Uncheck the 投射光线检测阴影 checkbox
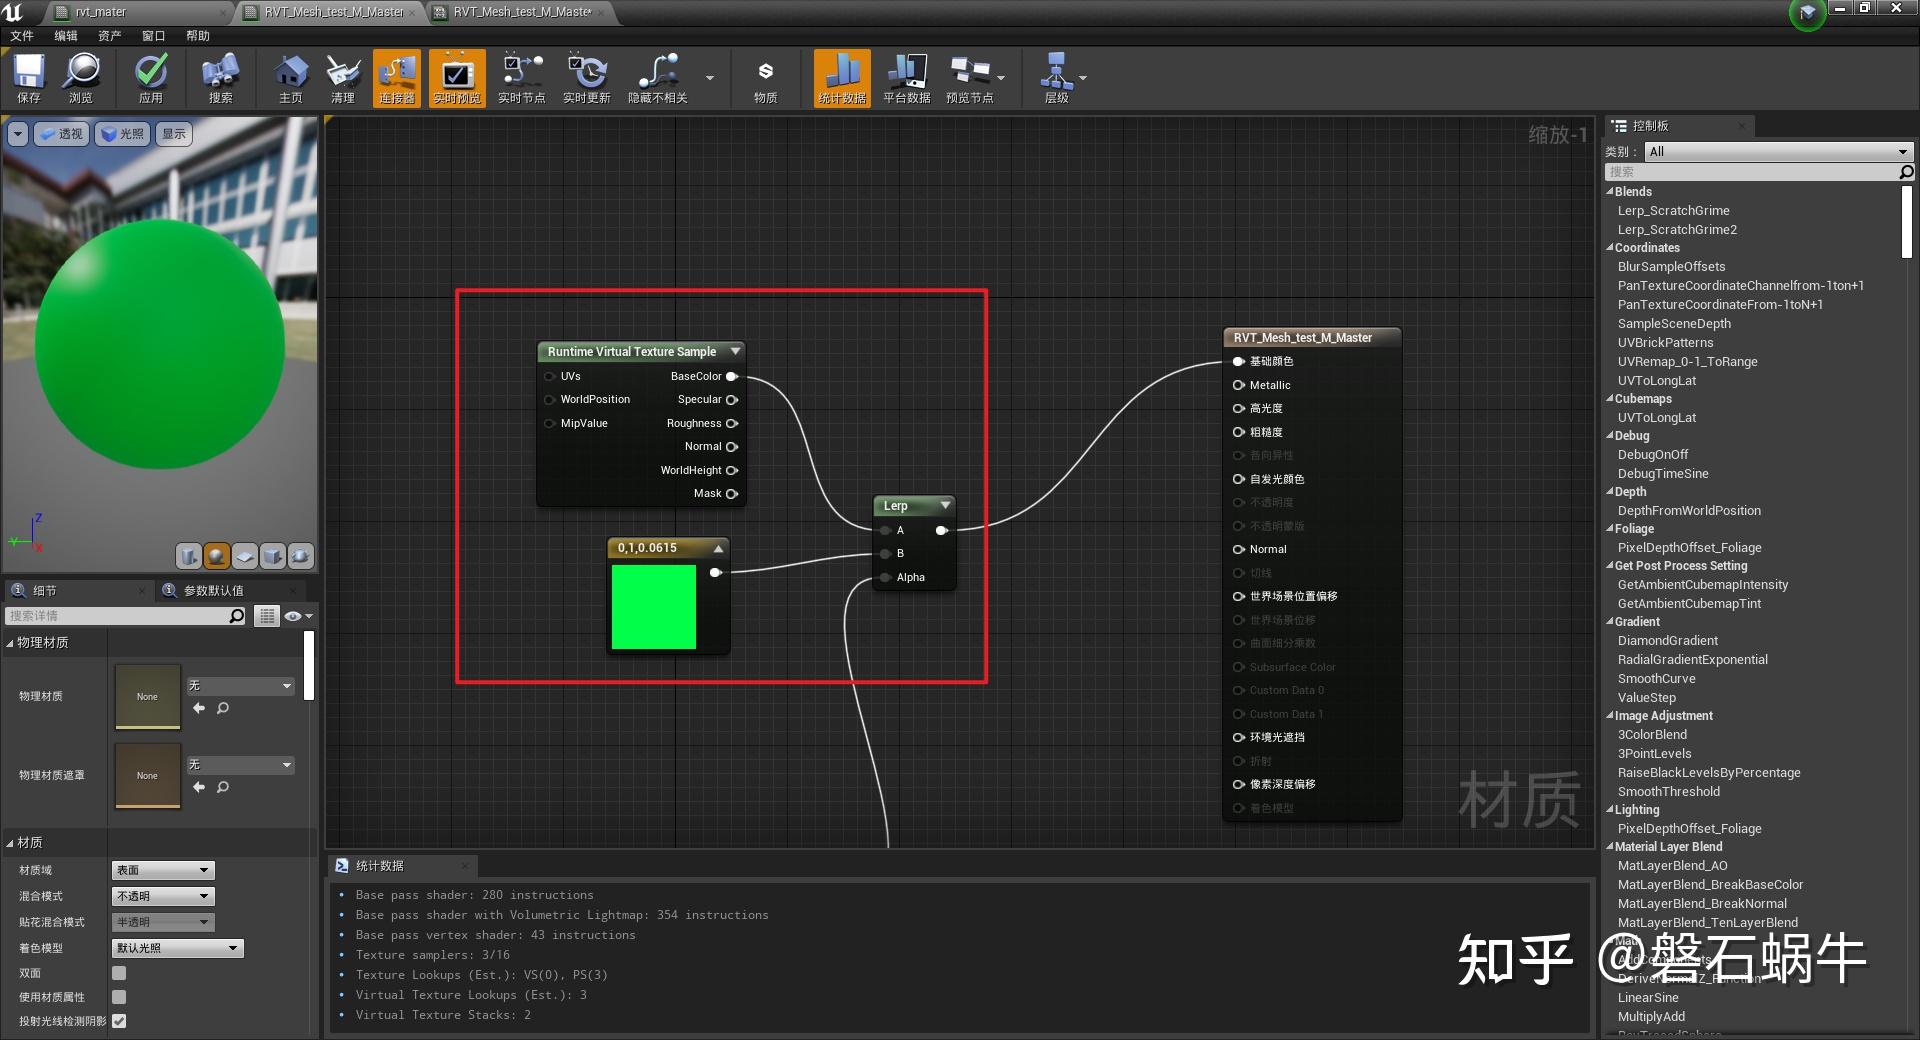Viewport: 1920px width, 1040px height. [119, 1021]
